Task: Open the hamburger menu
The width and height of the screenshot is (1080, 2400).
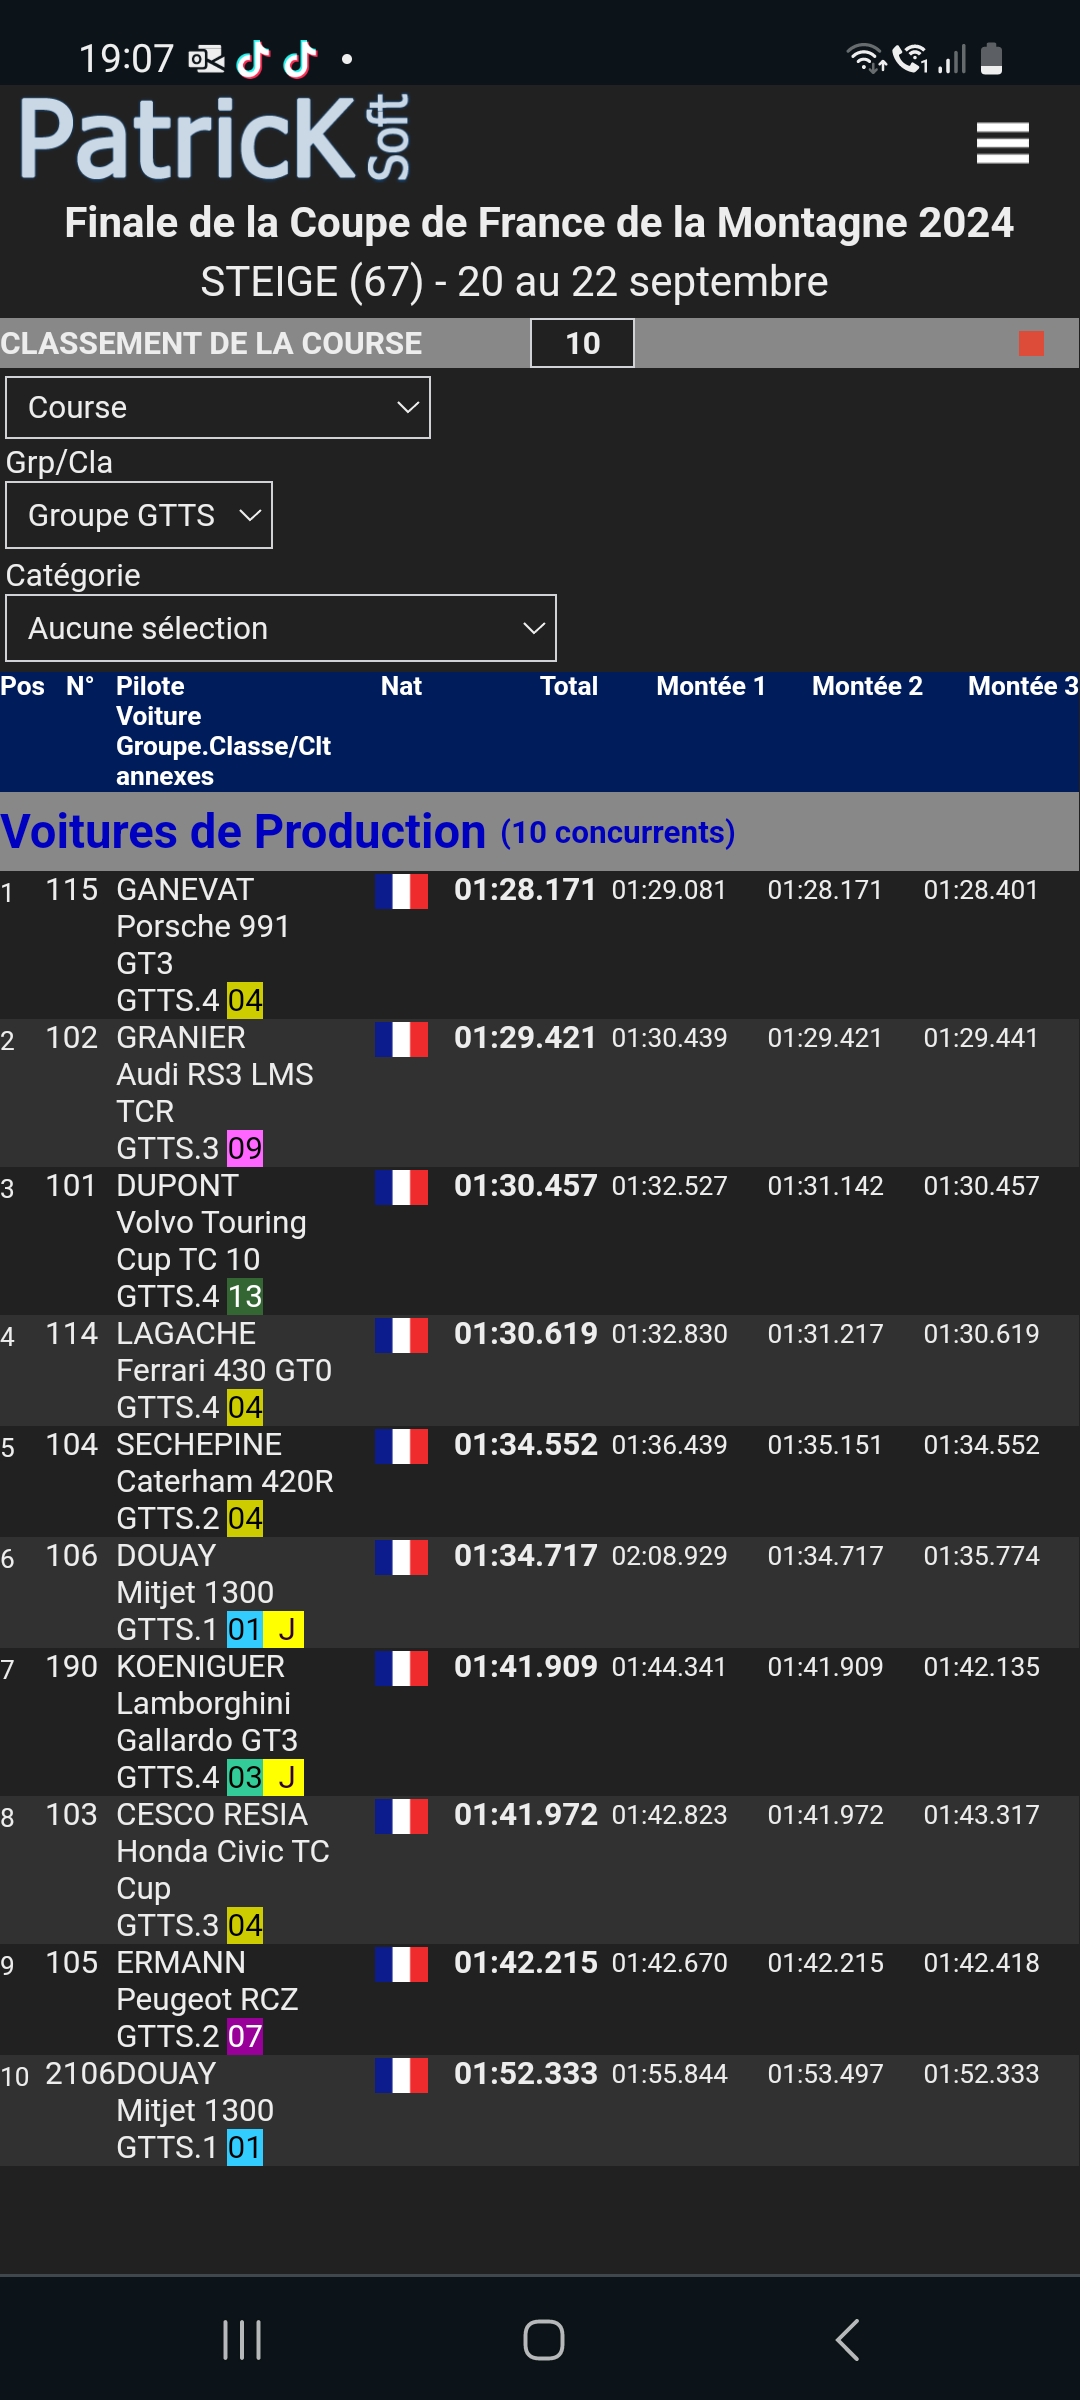Action: [1002, 143]
